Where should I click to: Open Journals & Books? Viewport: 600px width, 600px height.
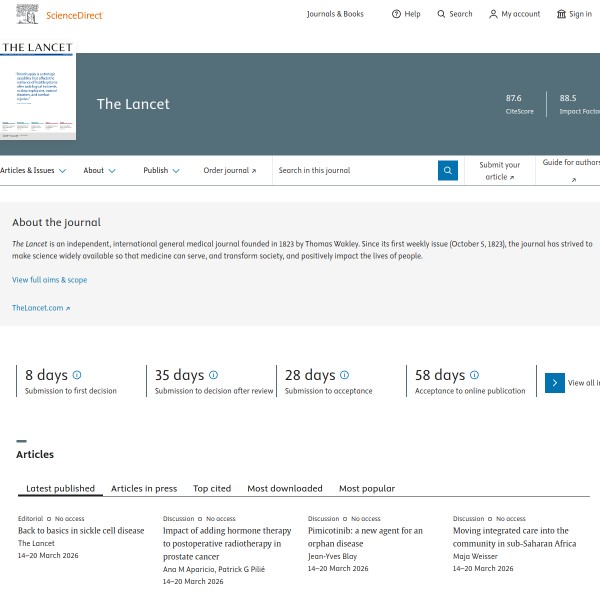coord(335,14)
